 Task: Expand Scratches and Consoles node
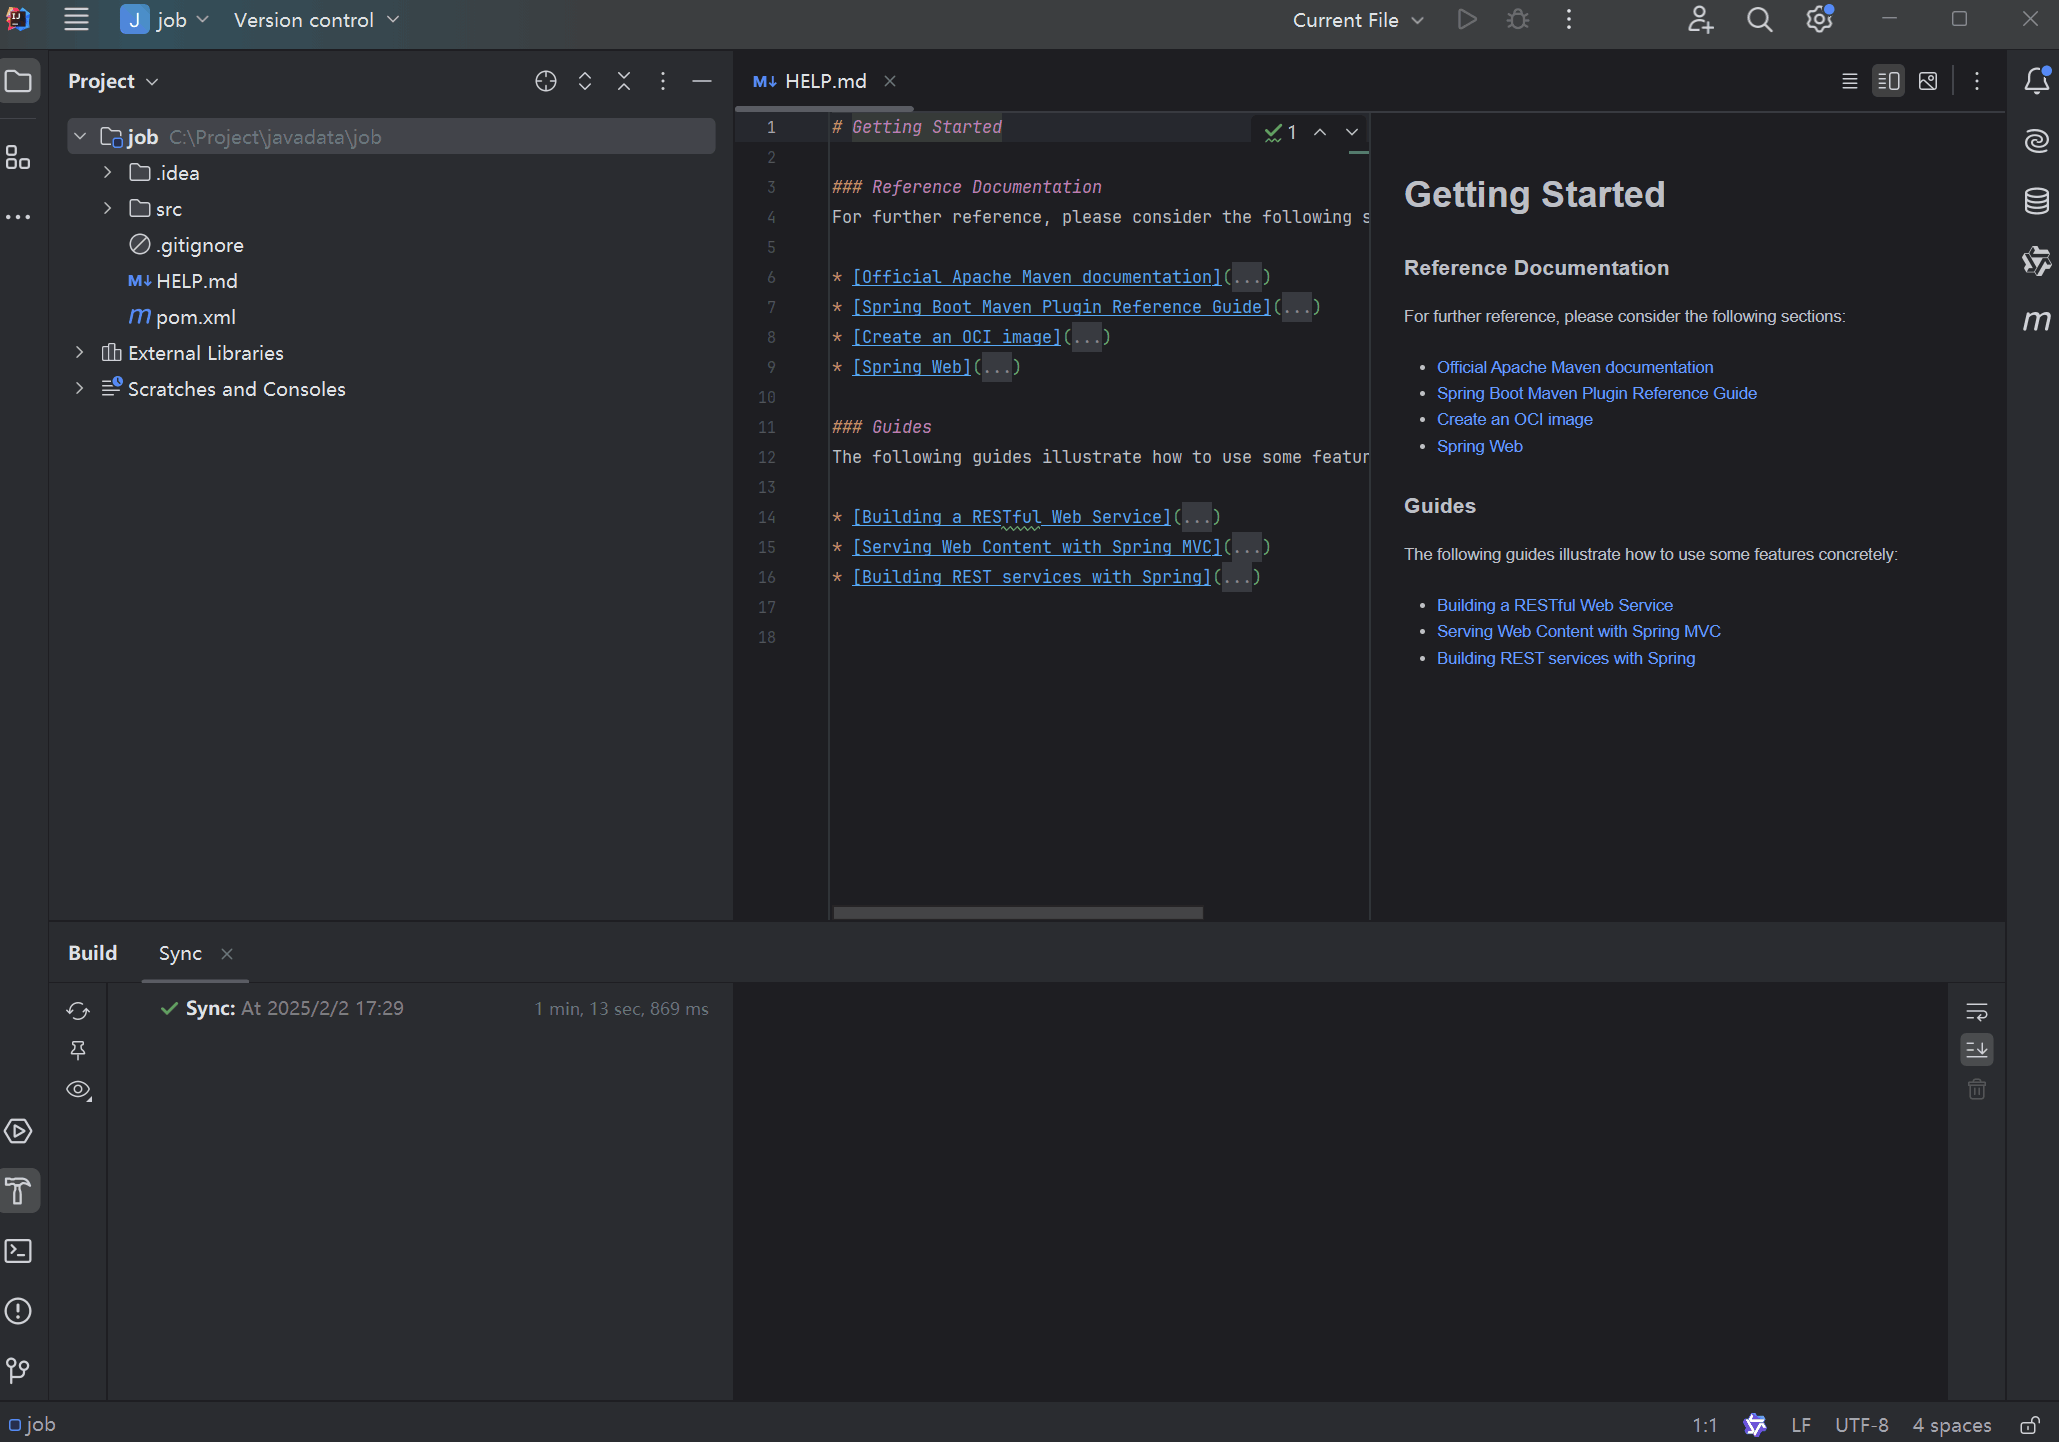coord(80,388)
